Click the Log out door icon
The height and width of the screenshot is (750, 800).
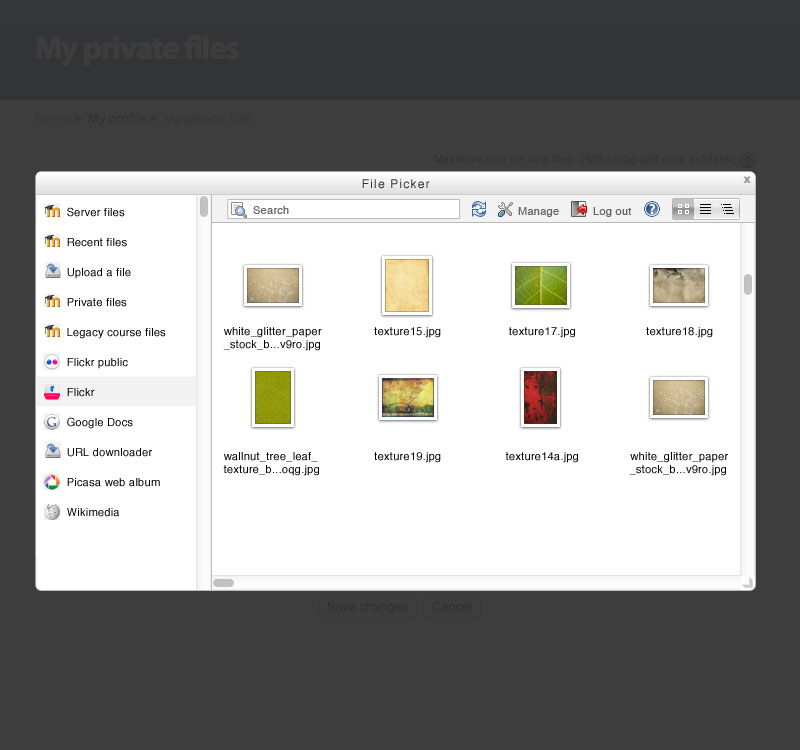(x=579, y=209)
